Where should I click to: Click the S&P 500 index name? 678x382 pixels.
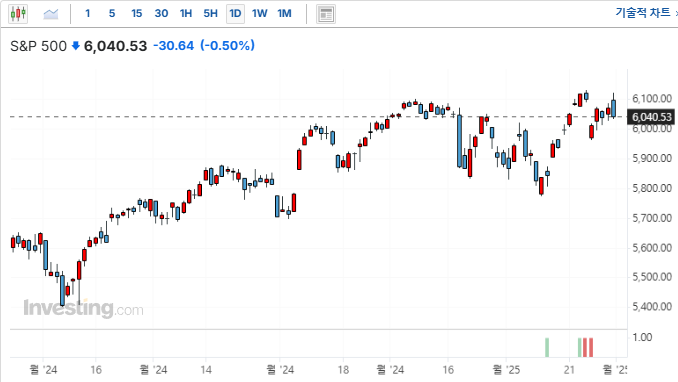pyautogui.click(x=38, y=46)
